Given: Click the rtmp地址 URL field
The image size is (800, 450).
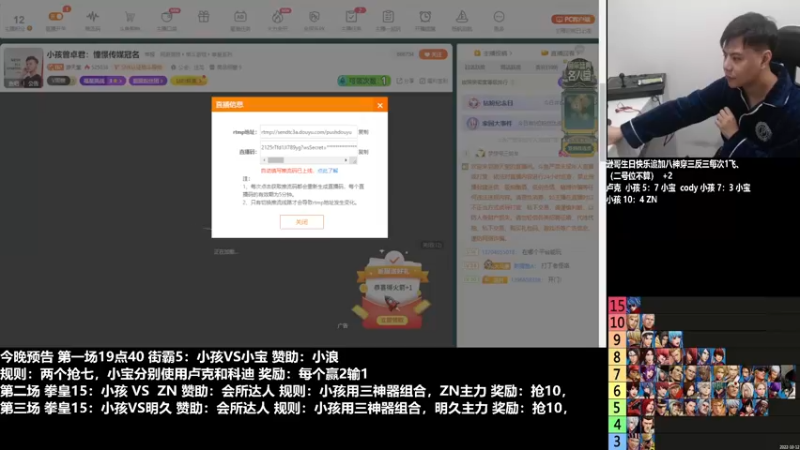Looking at the screenshot, I should (x=308, y=132).
